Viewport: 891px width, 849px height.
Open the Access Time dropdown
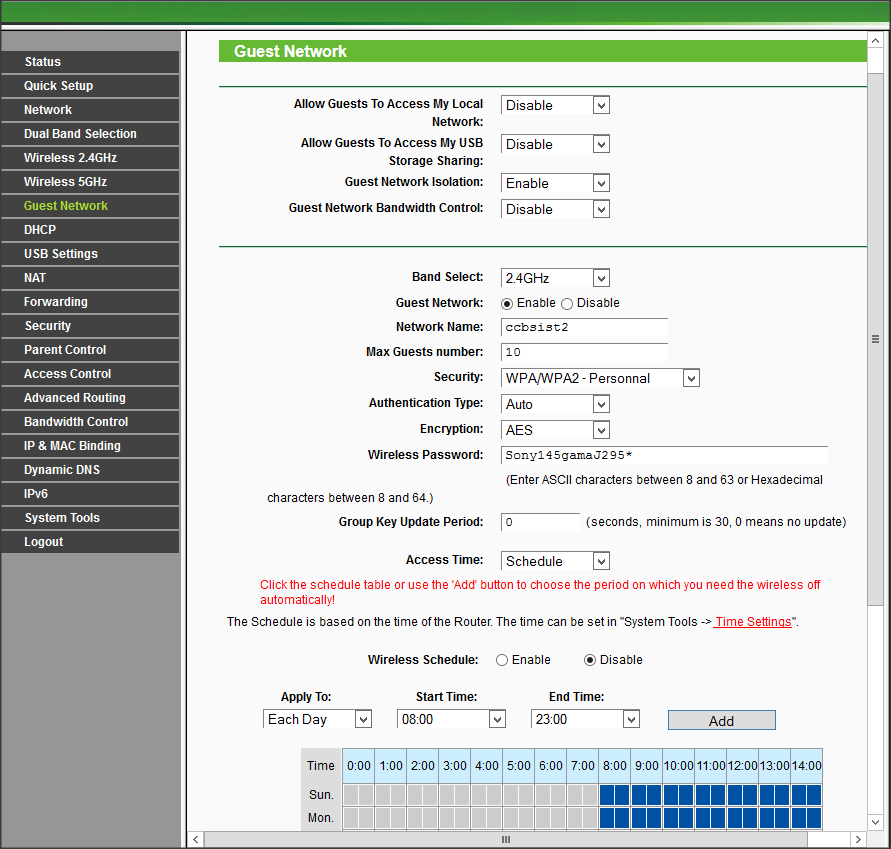[x=555, y=561]
